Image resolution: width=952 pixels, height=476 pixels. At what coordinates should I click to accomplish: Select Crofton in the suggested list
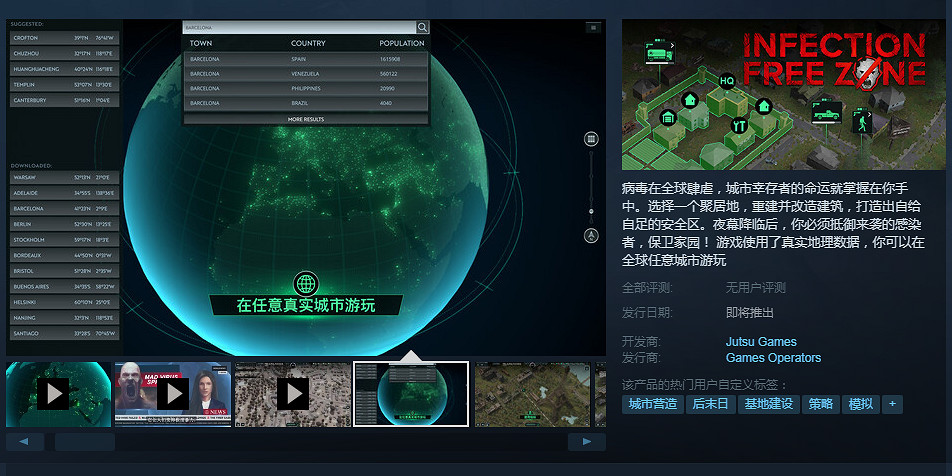64,38
